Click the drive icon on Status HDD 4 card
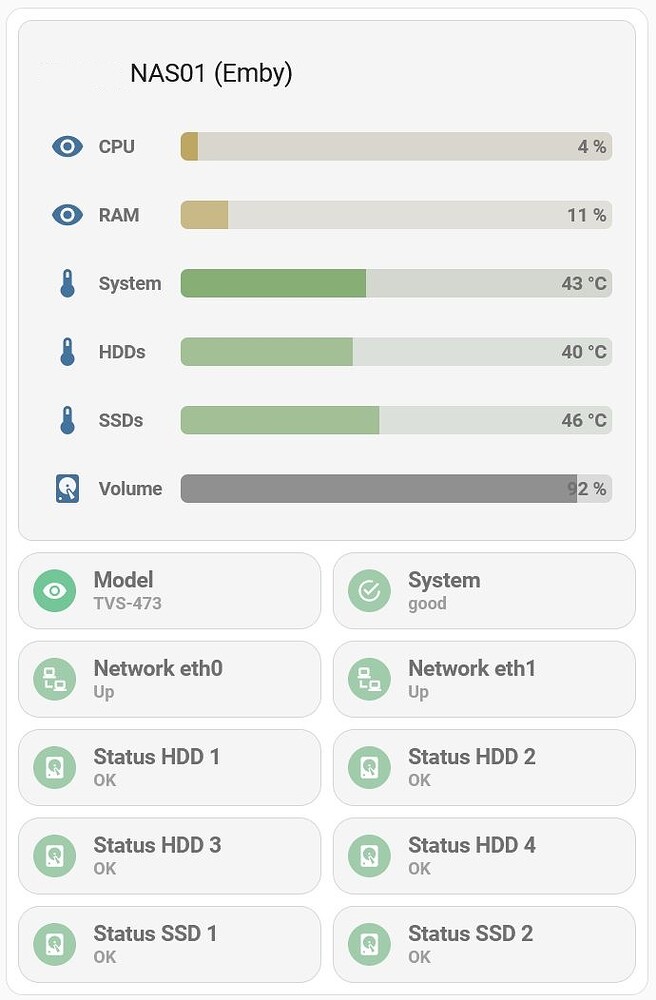The height and width of the screenshot is (1000, 656). click(x=369, y=855)
